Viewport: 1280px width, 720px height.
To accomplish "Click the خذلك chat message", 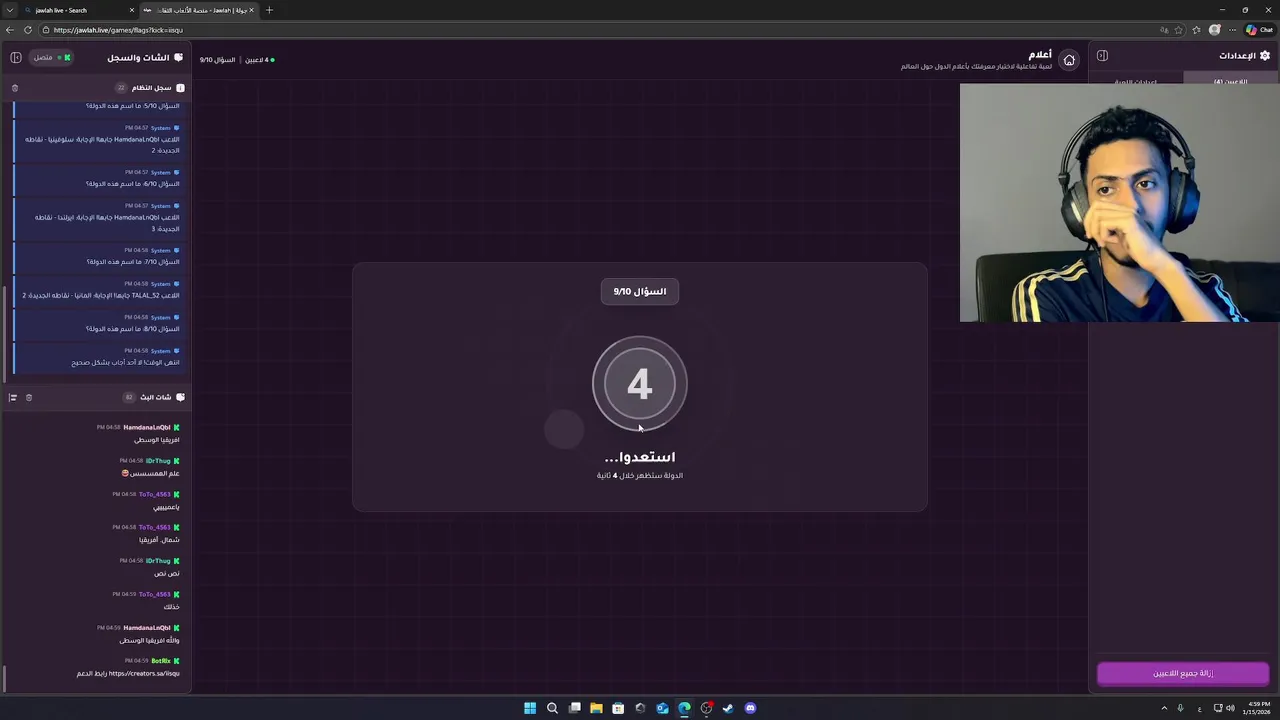I will click(171, 606).
